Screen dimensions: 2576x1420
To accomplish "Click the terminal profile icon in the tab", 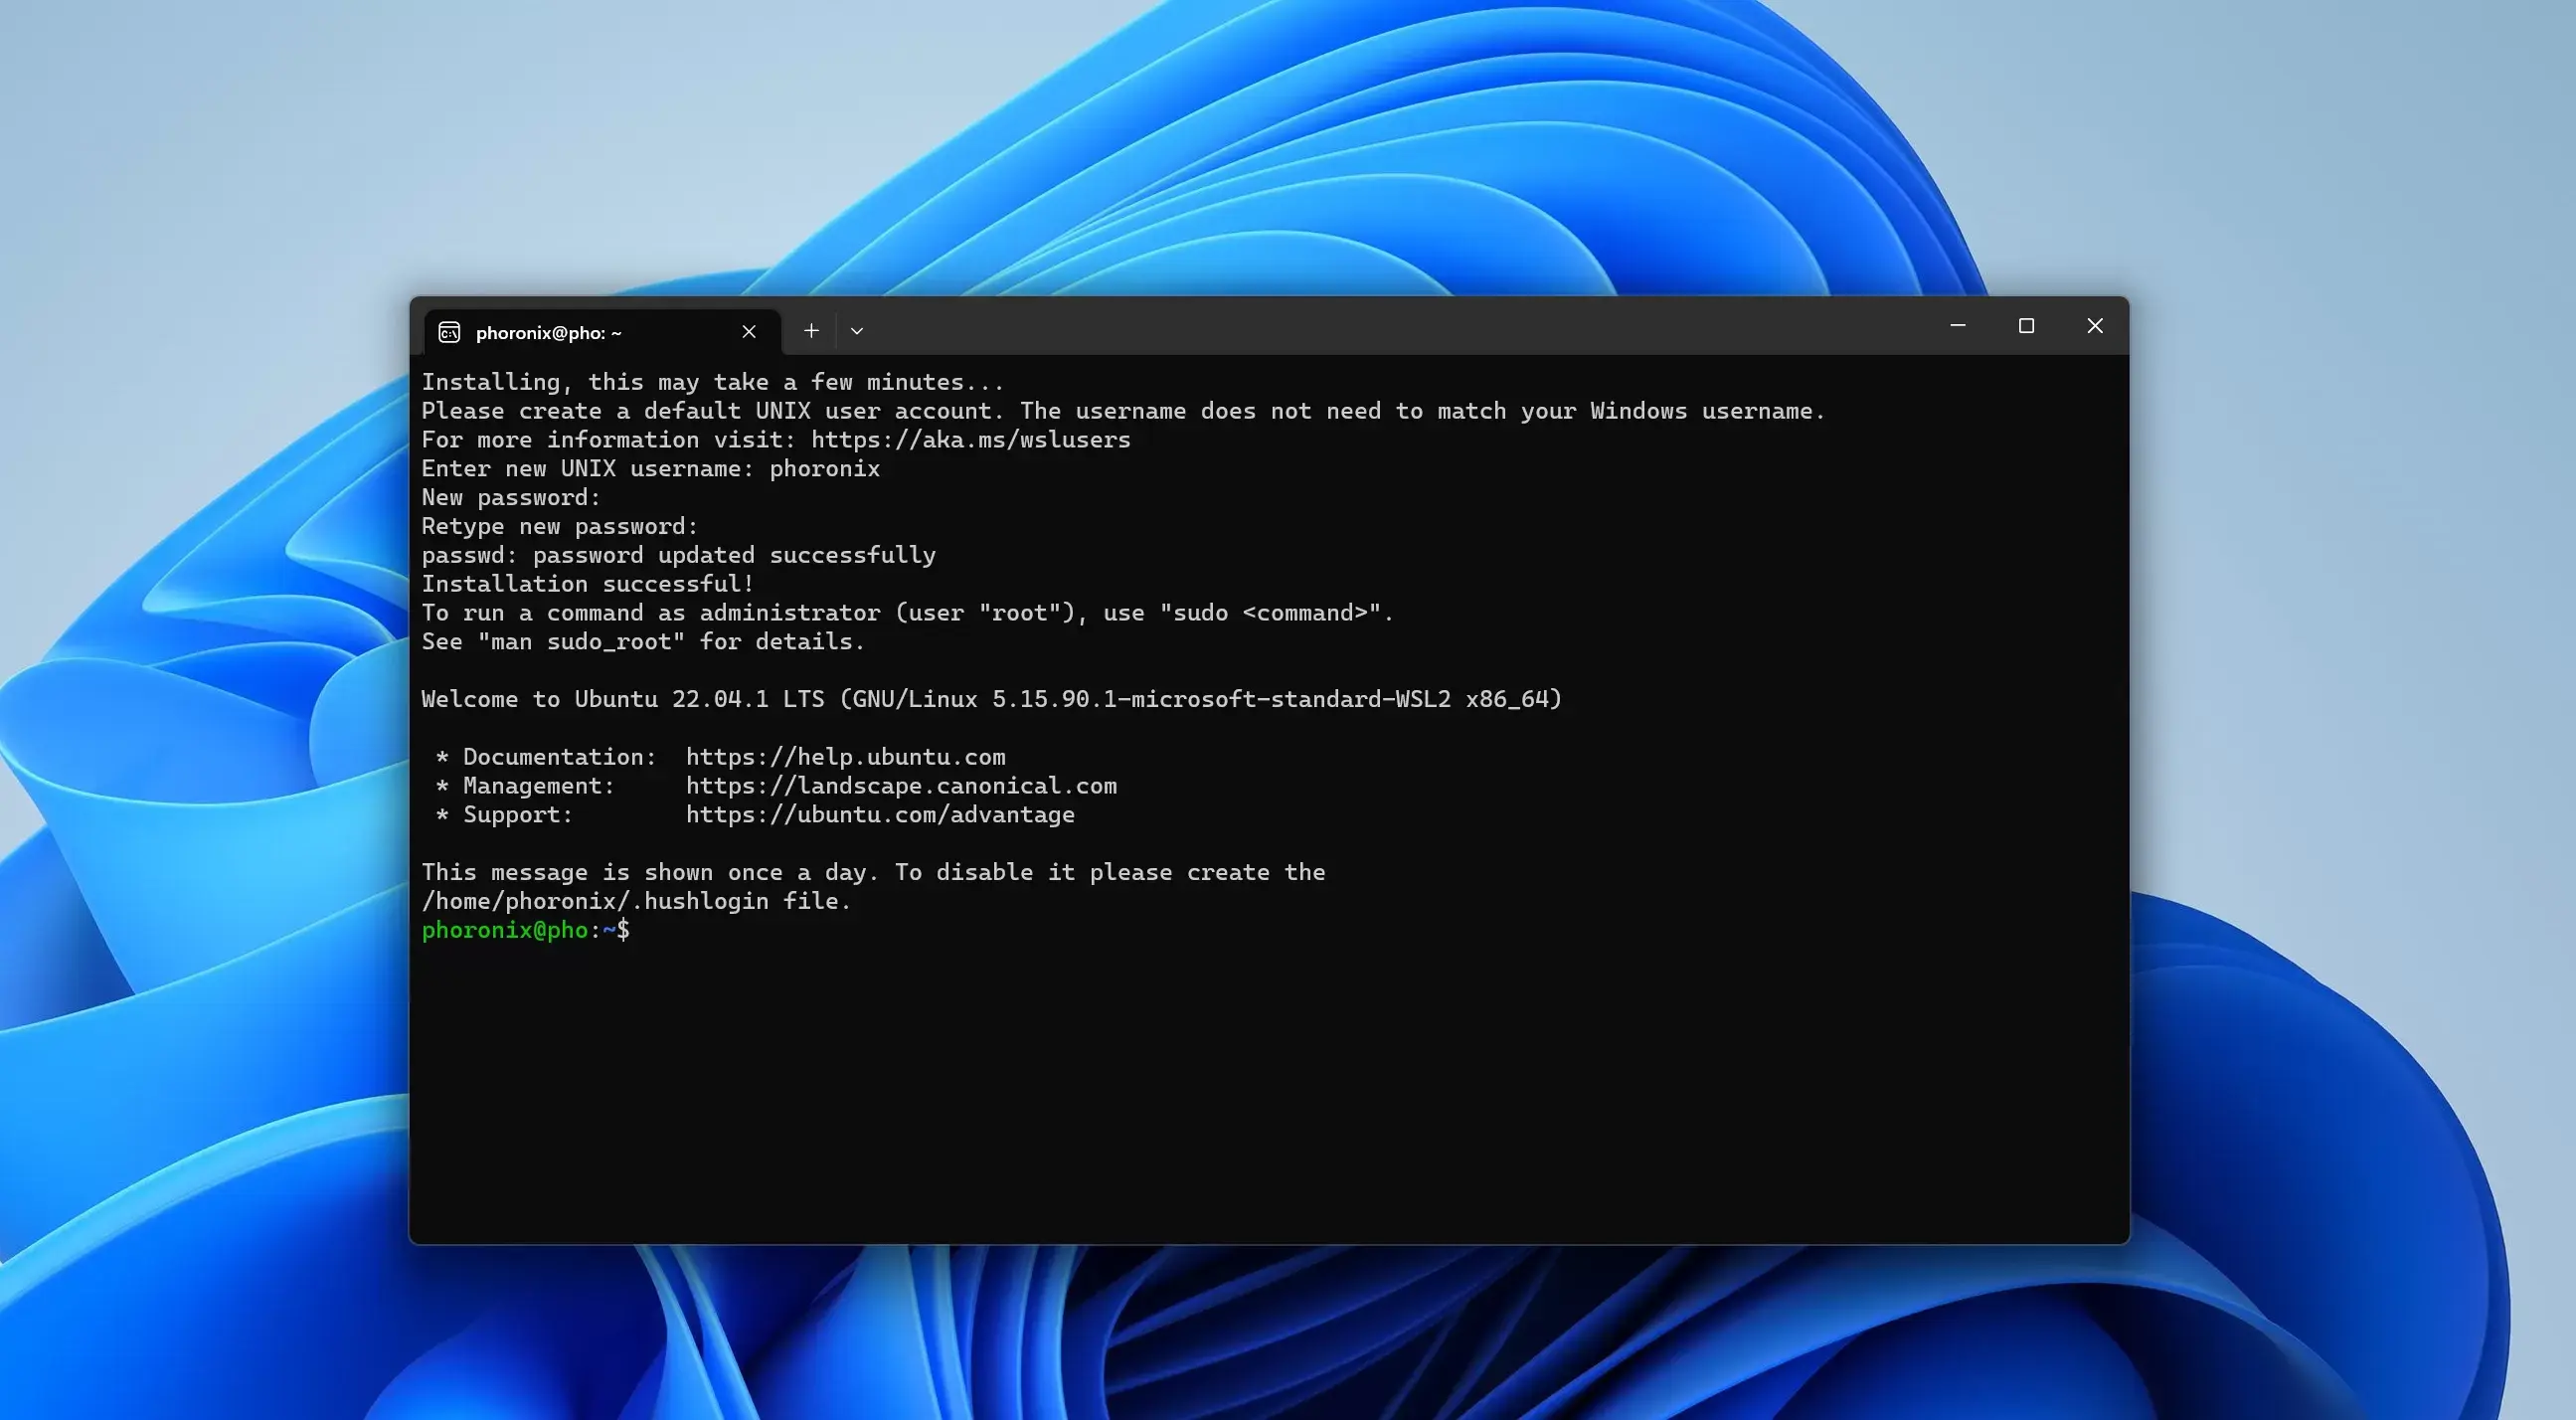I will tap(449, 332).
